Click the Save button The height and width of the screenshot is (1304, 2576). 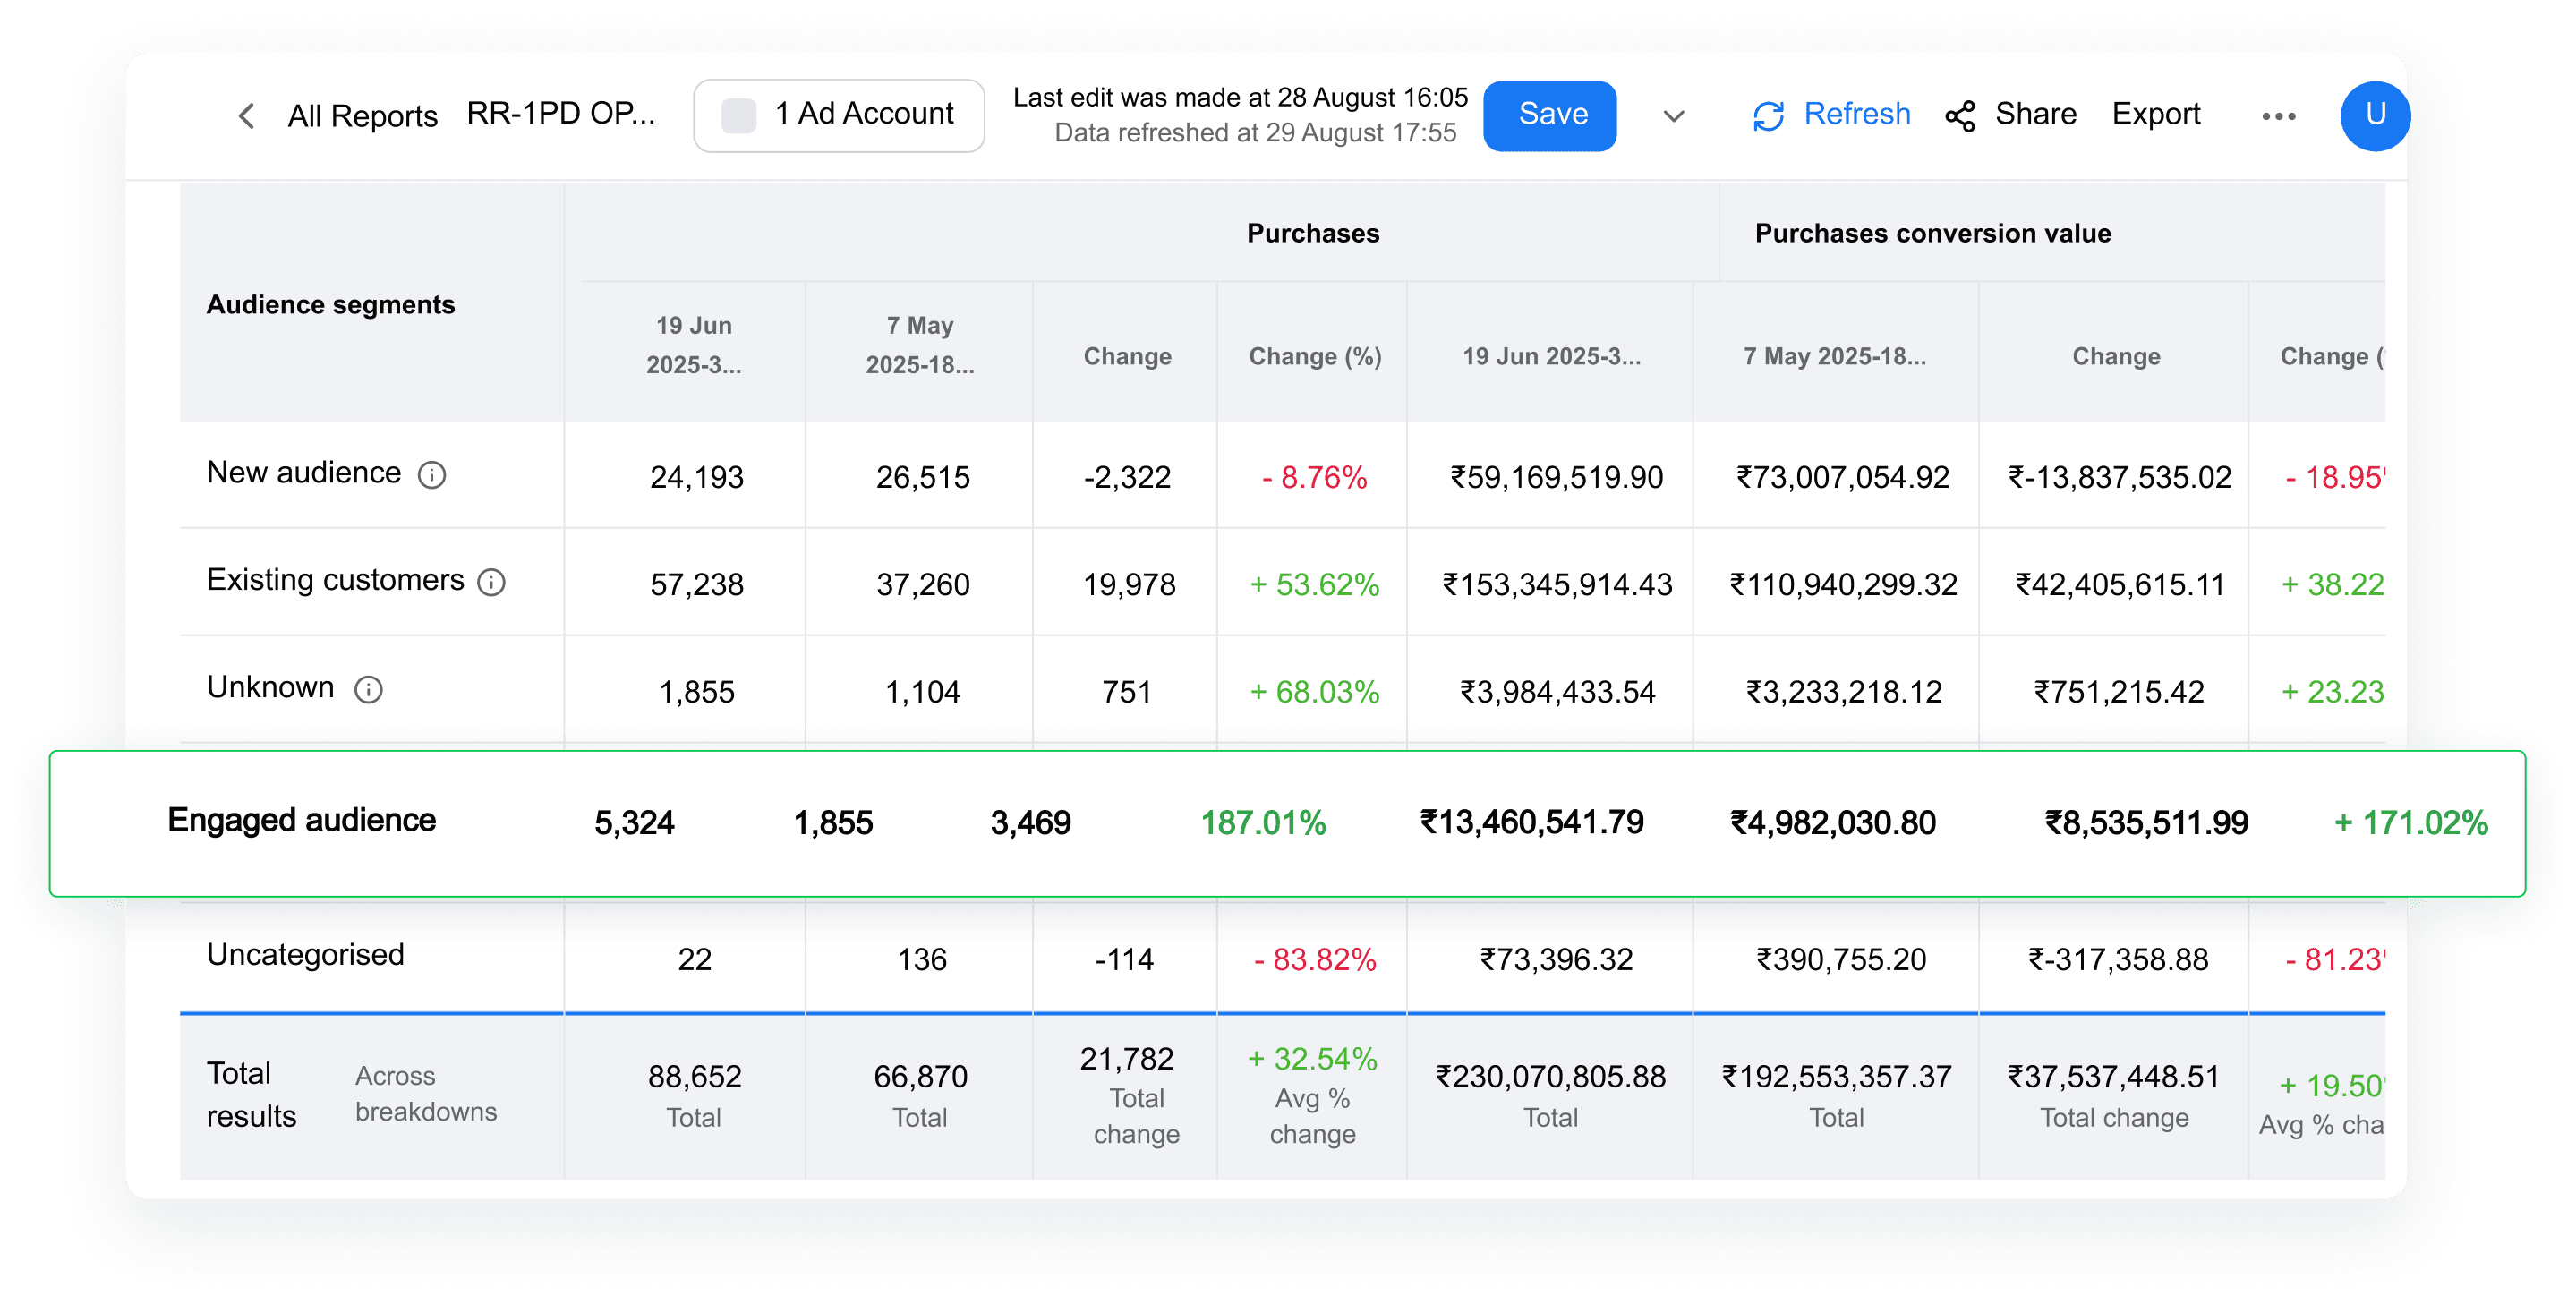1551,115
